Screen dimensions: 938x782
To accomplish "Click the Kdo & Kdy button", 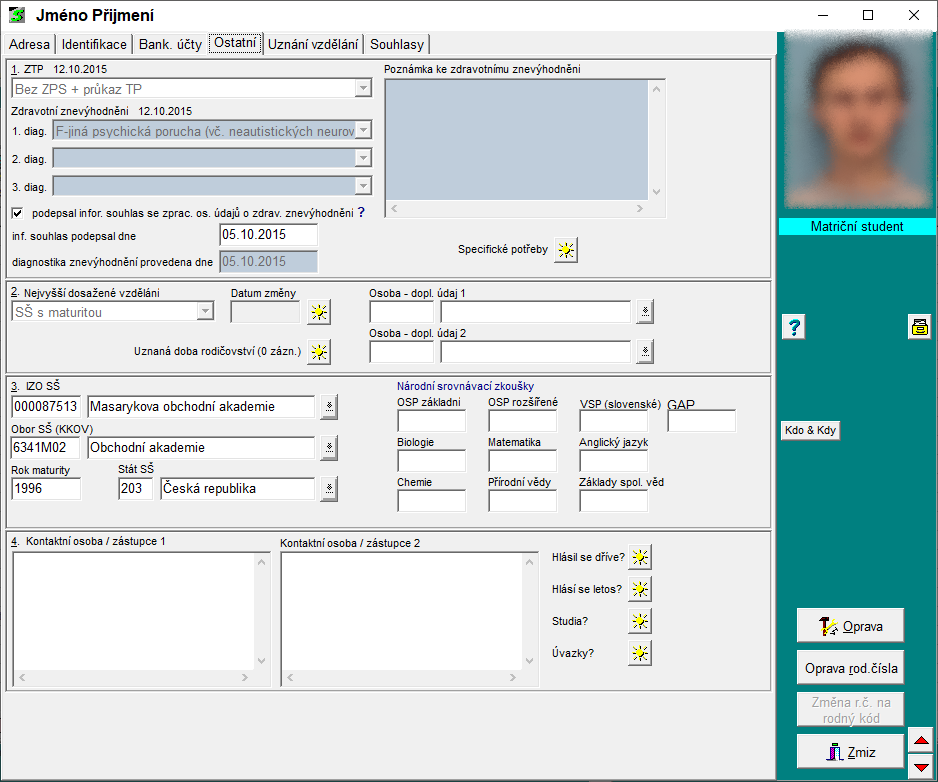I will 811,430.
